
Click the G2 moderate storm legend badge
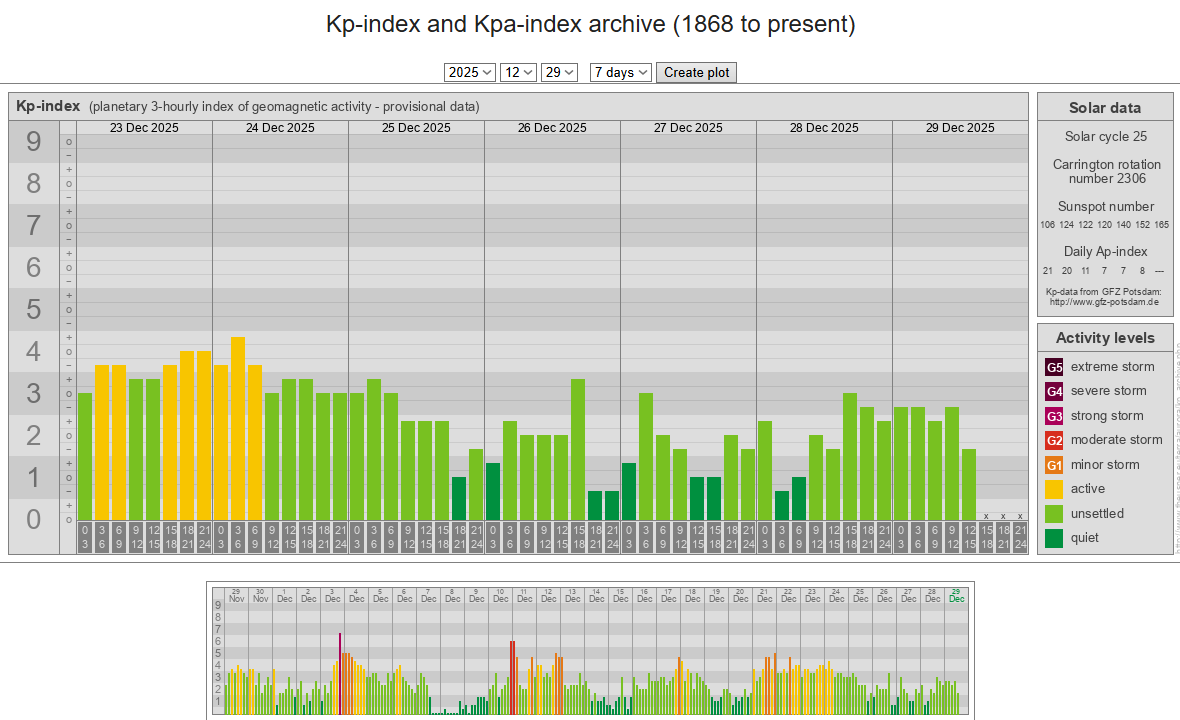1054,440
